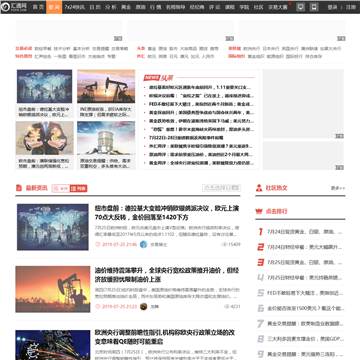Click the oil article author avatar icon
Viewport: 360px width, 360px height.
[144, 306]
